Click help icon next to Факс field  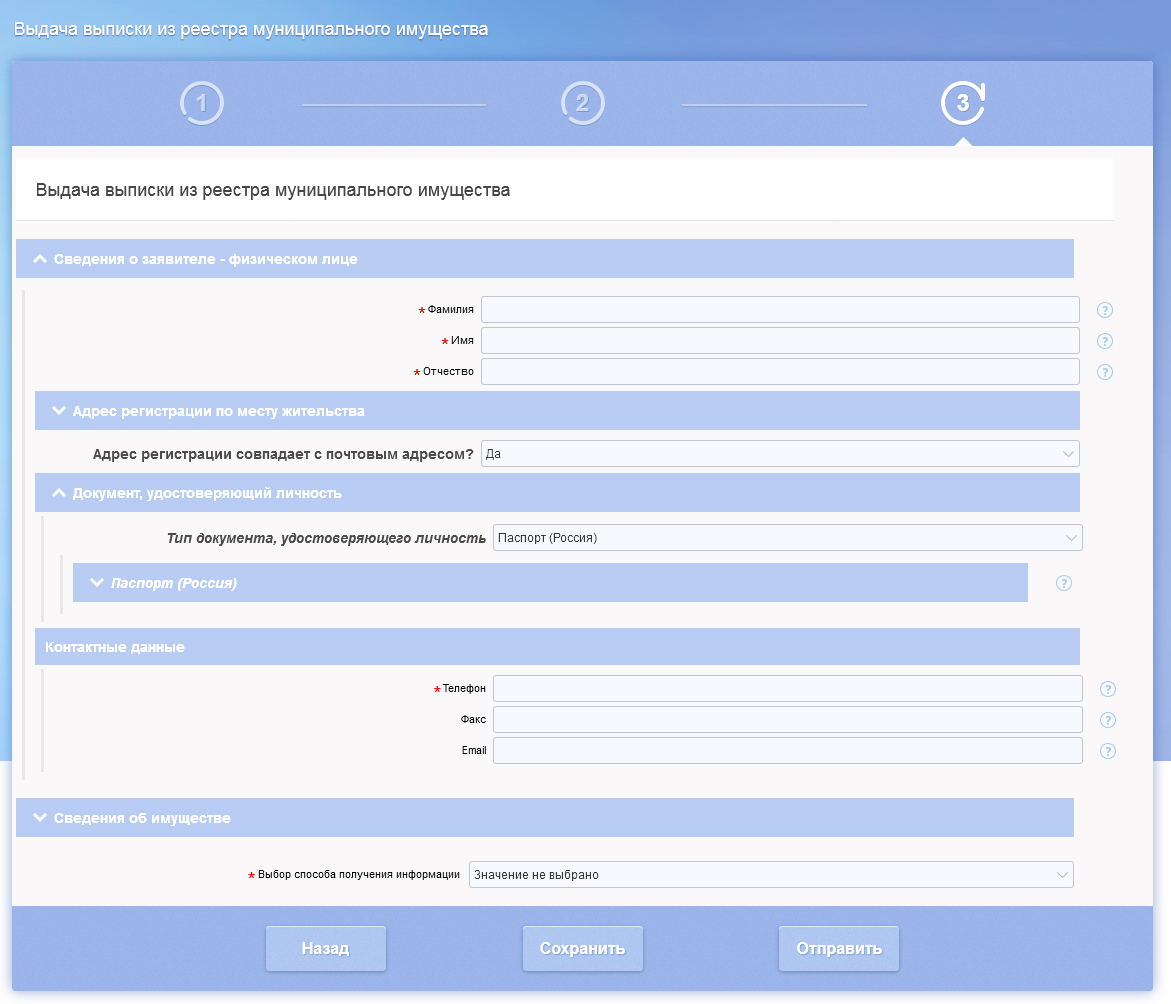(x=1108, y=720)
